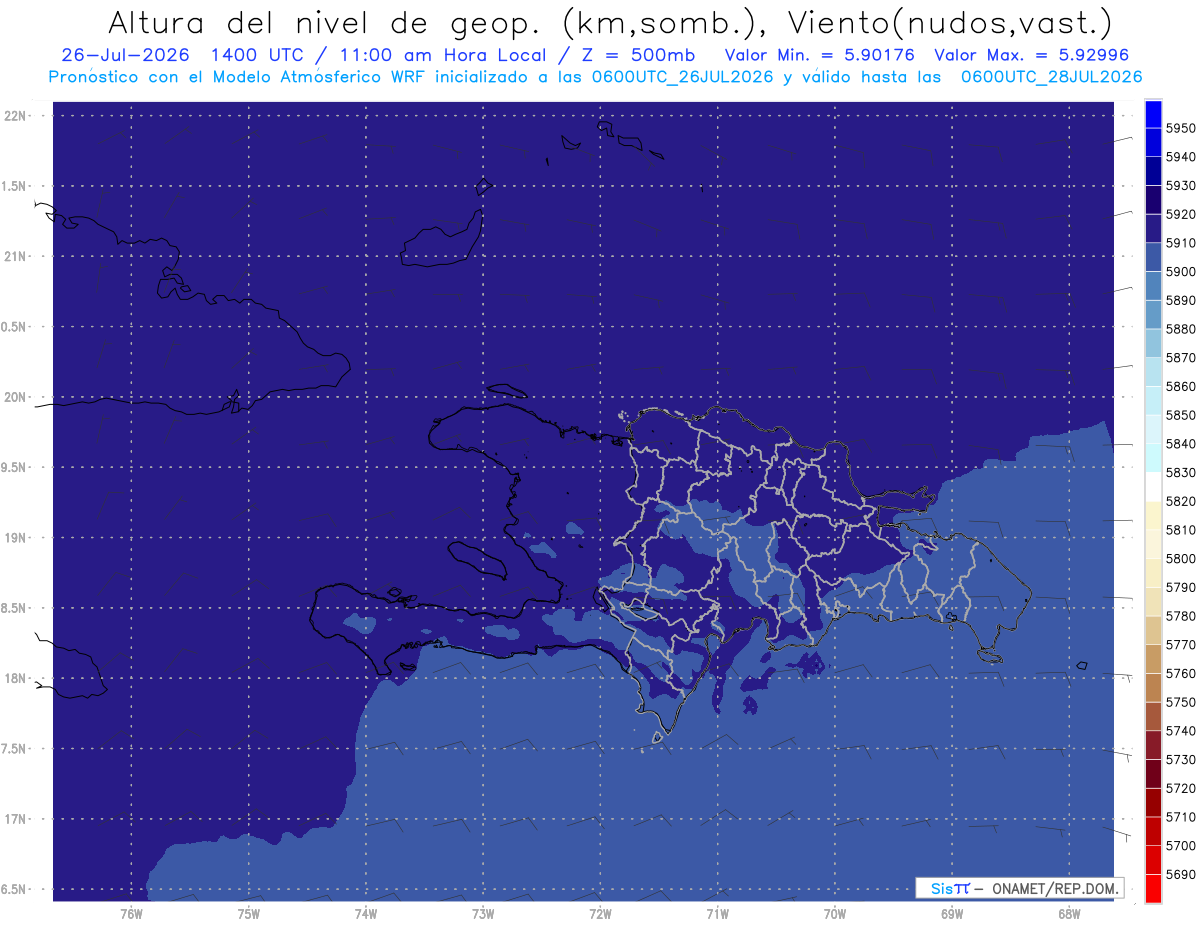Pick the dark red swatch between 5720 and 5730
This screenshot has width=1200, height=927.
[x=1152, y=774]
